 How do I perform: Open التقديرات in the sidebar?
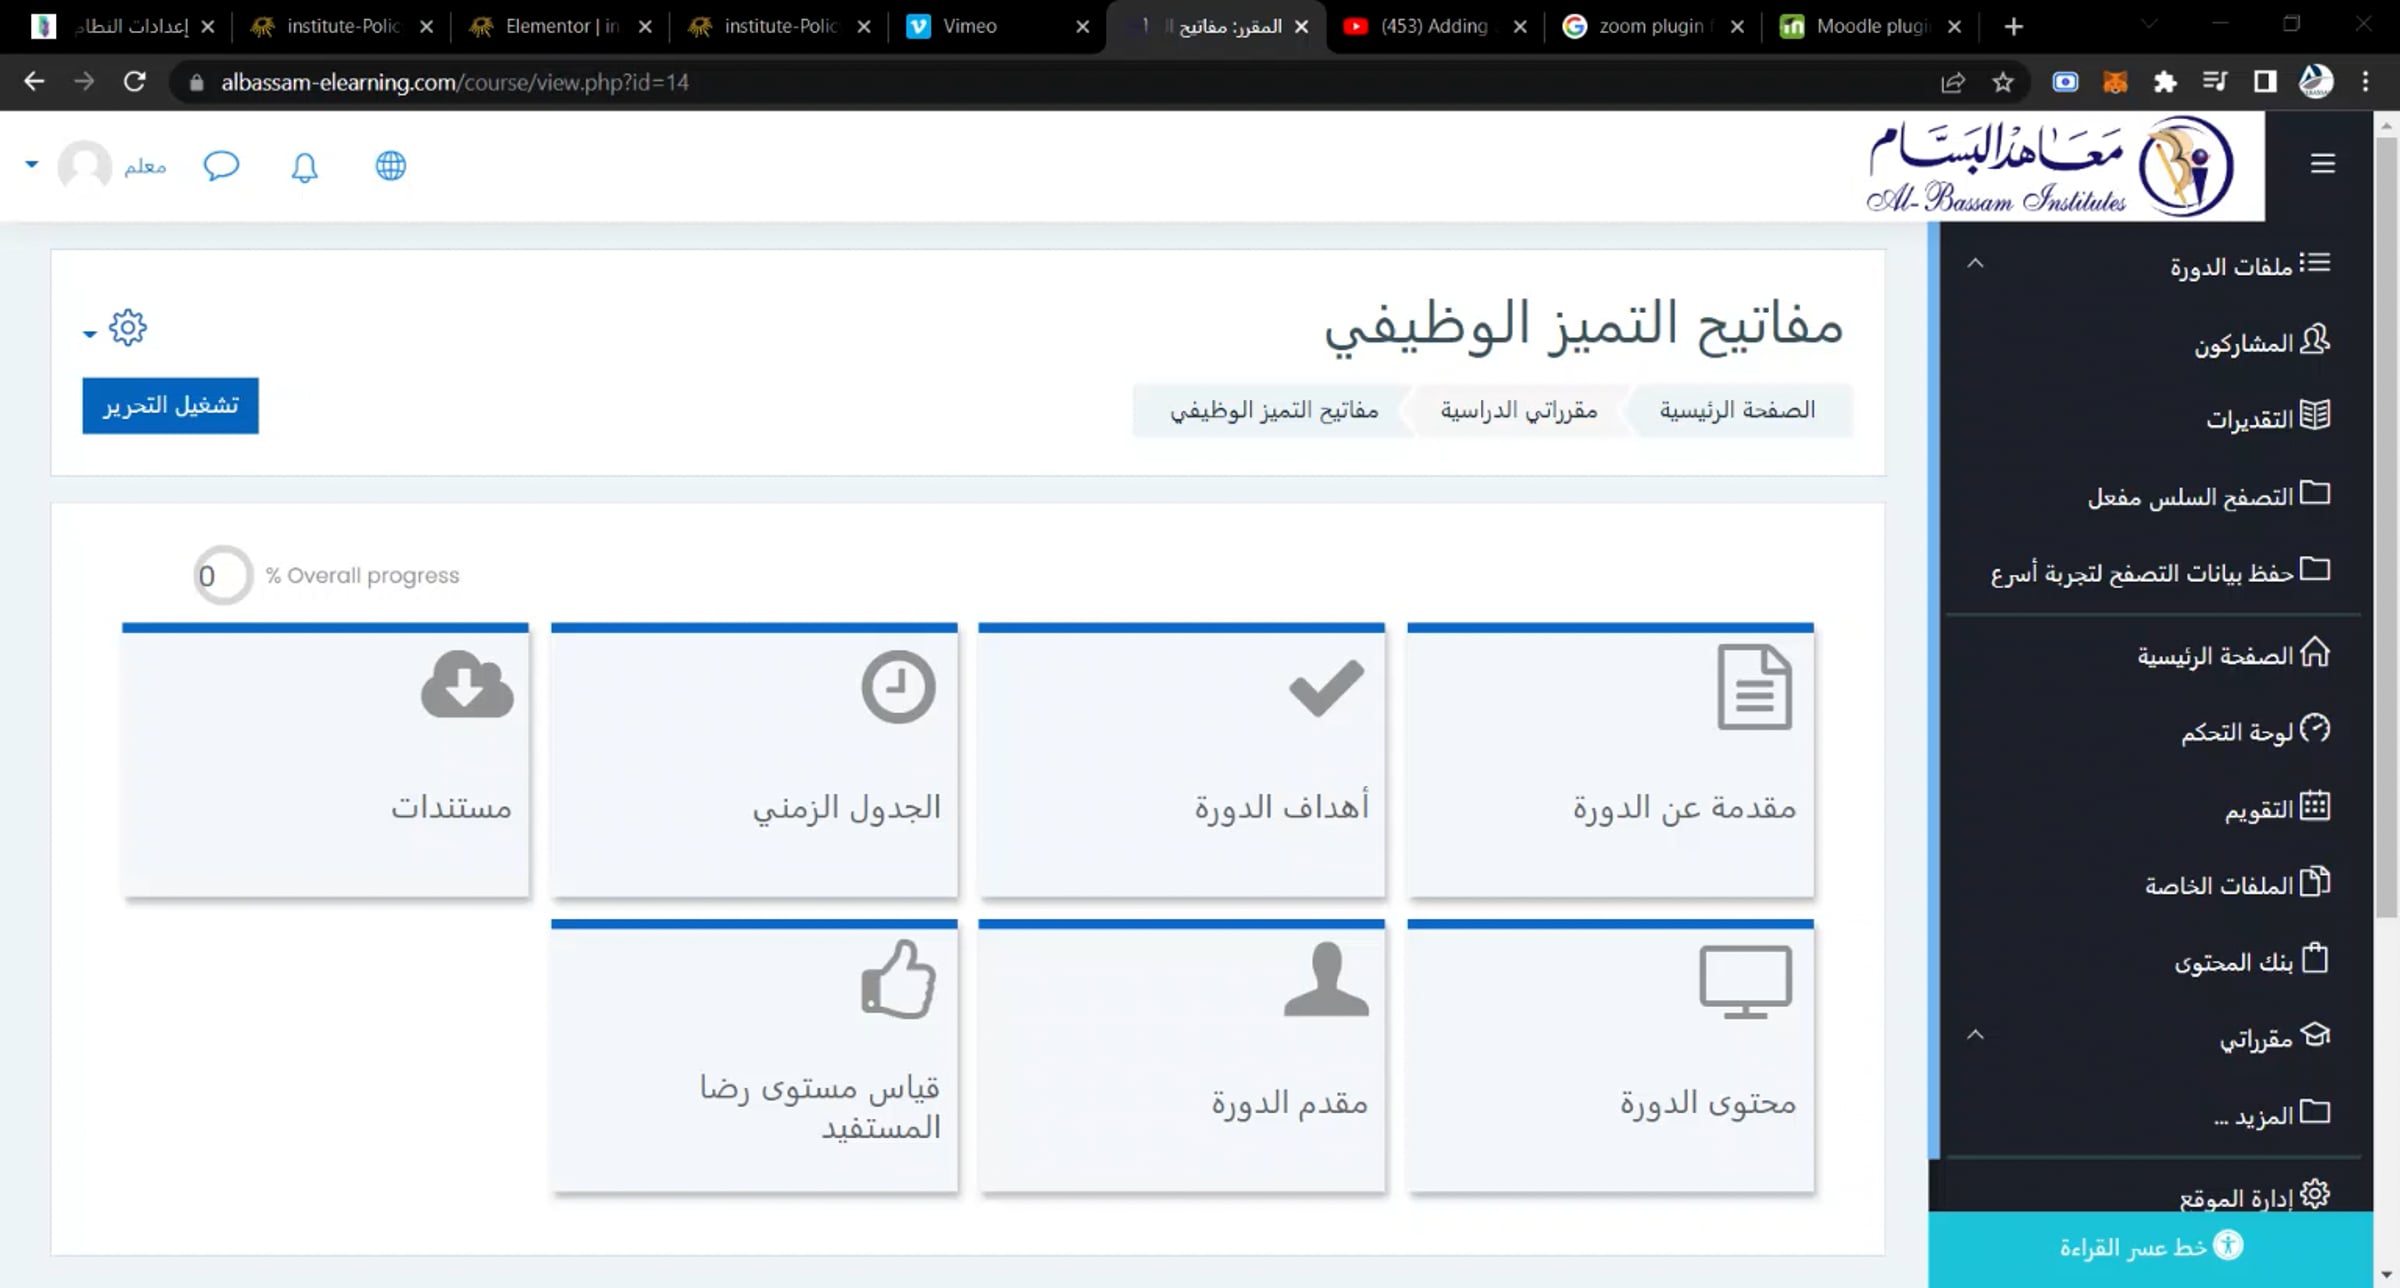(x=2268, y=418)
